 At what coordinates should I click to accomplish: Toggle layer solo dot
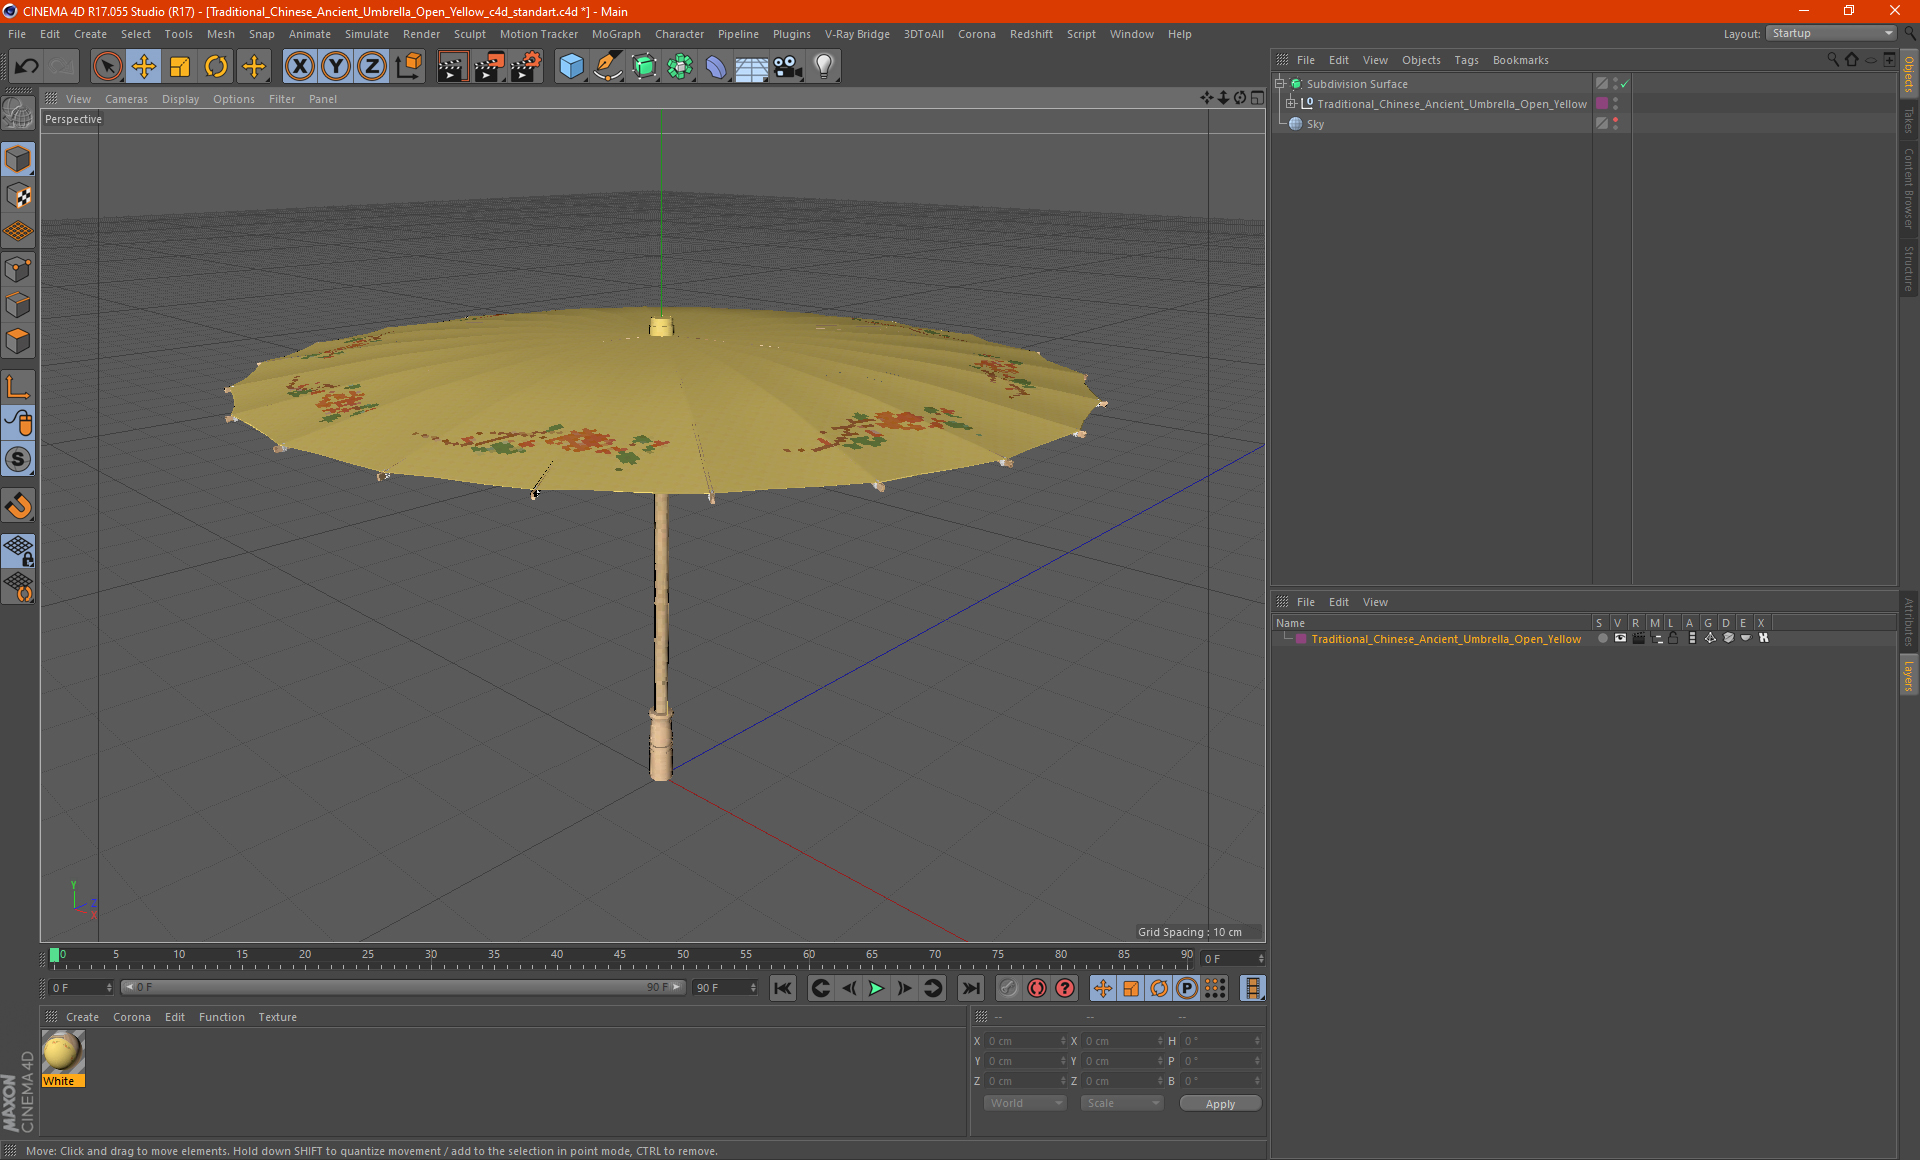point(1602,638)
